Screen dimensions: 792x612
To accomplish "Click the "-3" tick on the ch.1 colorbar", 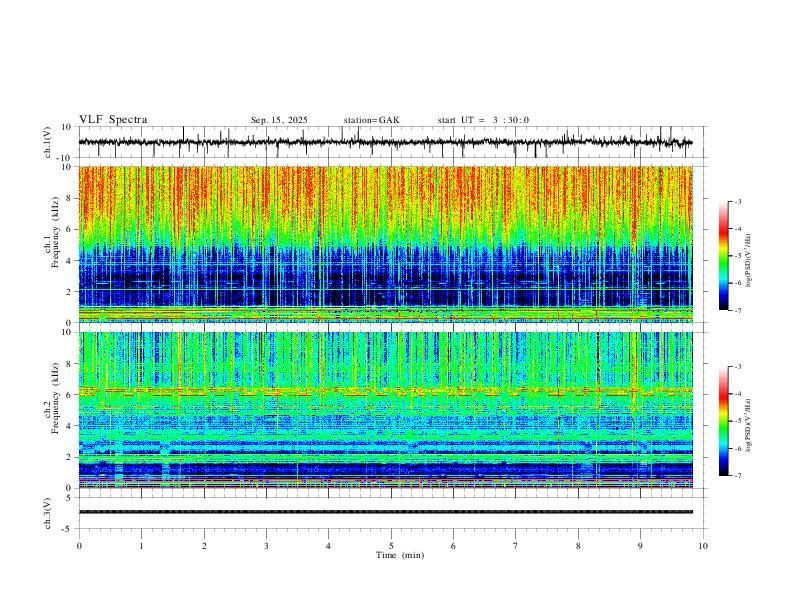I will (x=738, y=201).
